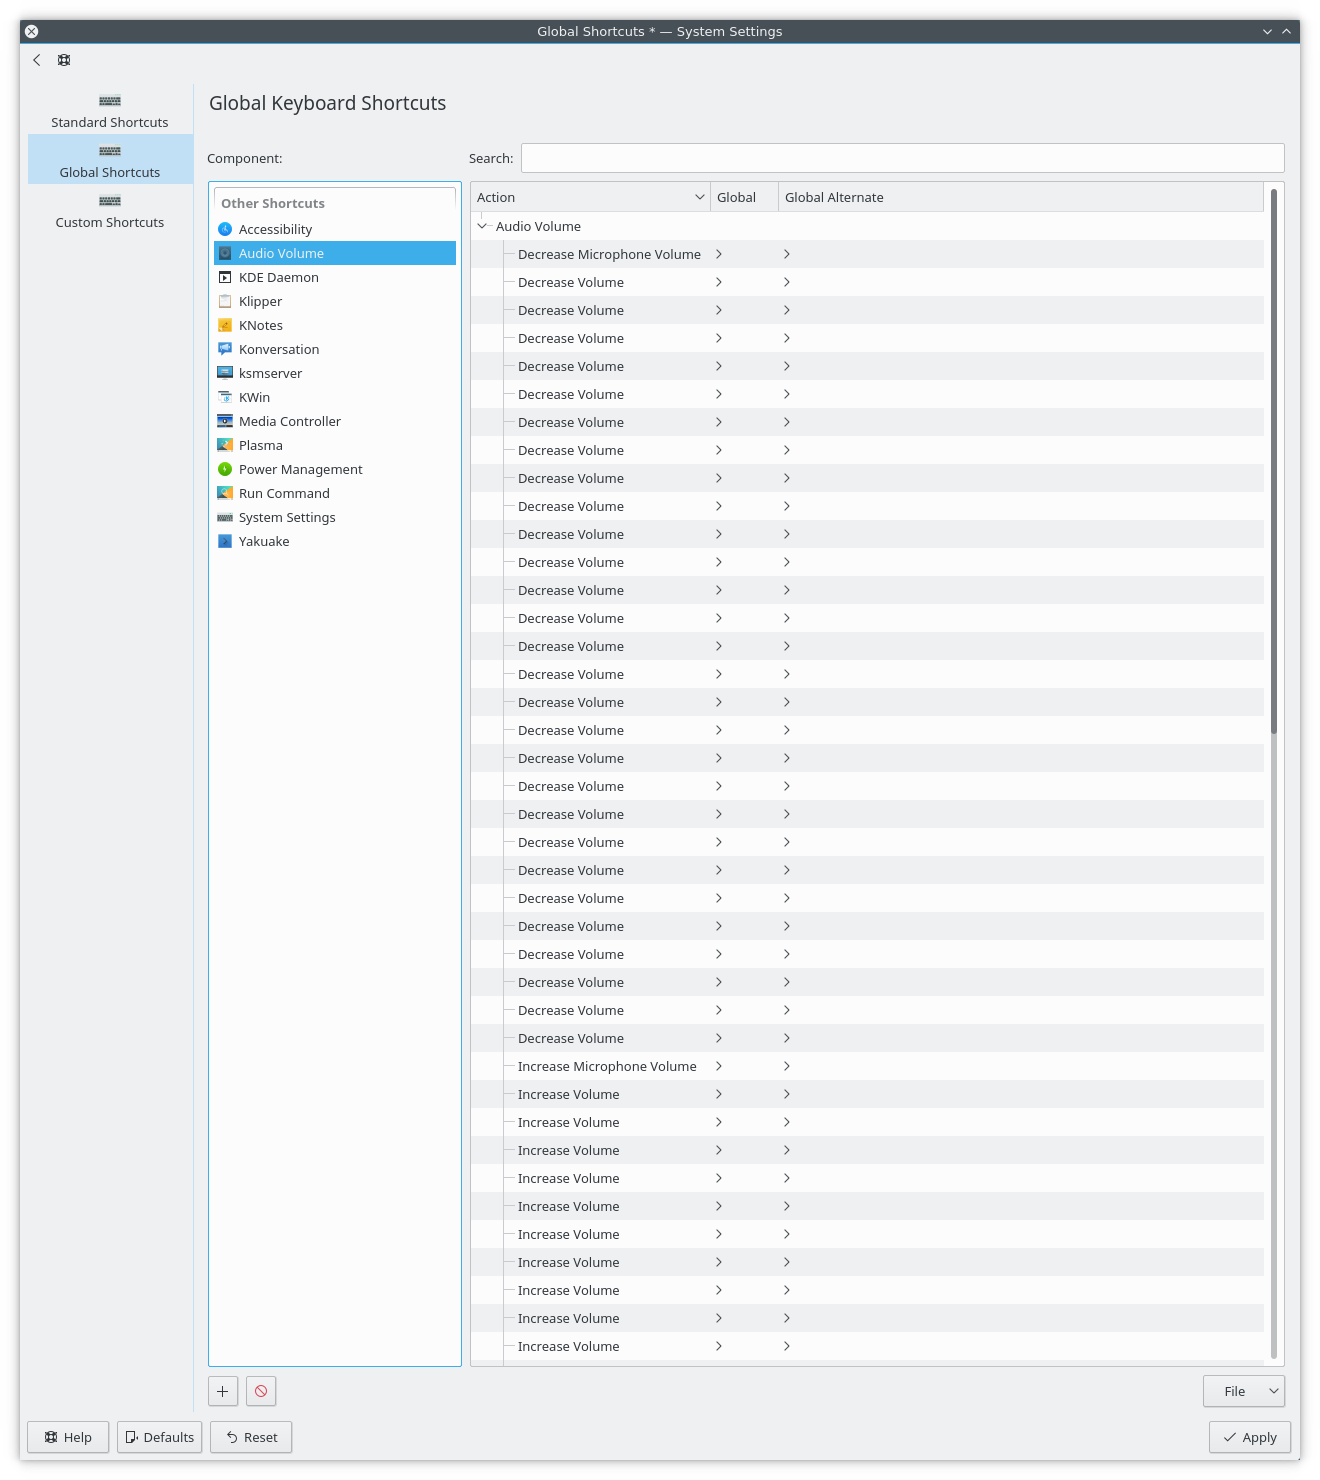
Task: Click the Plasma component icon
Action: click(x=225, y=445)
